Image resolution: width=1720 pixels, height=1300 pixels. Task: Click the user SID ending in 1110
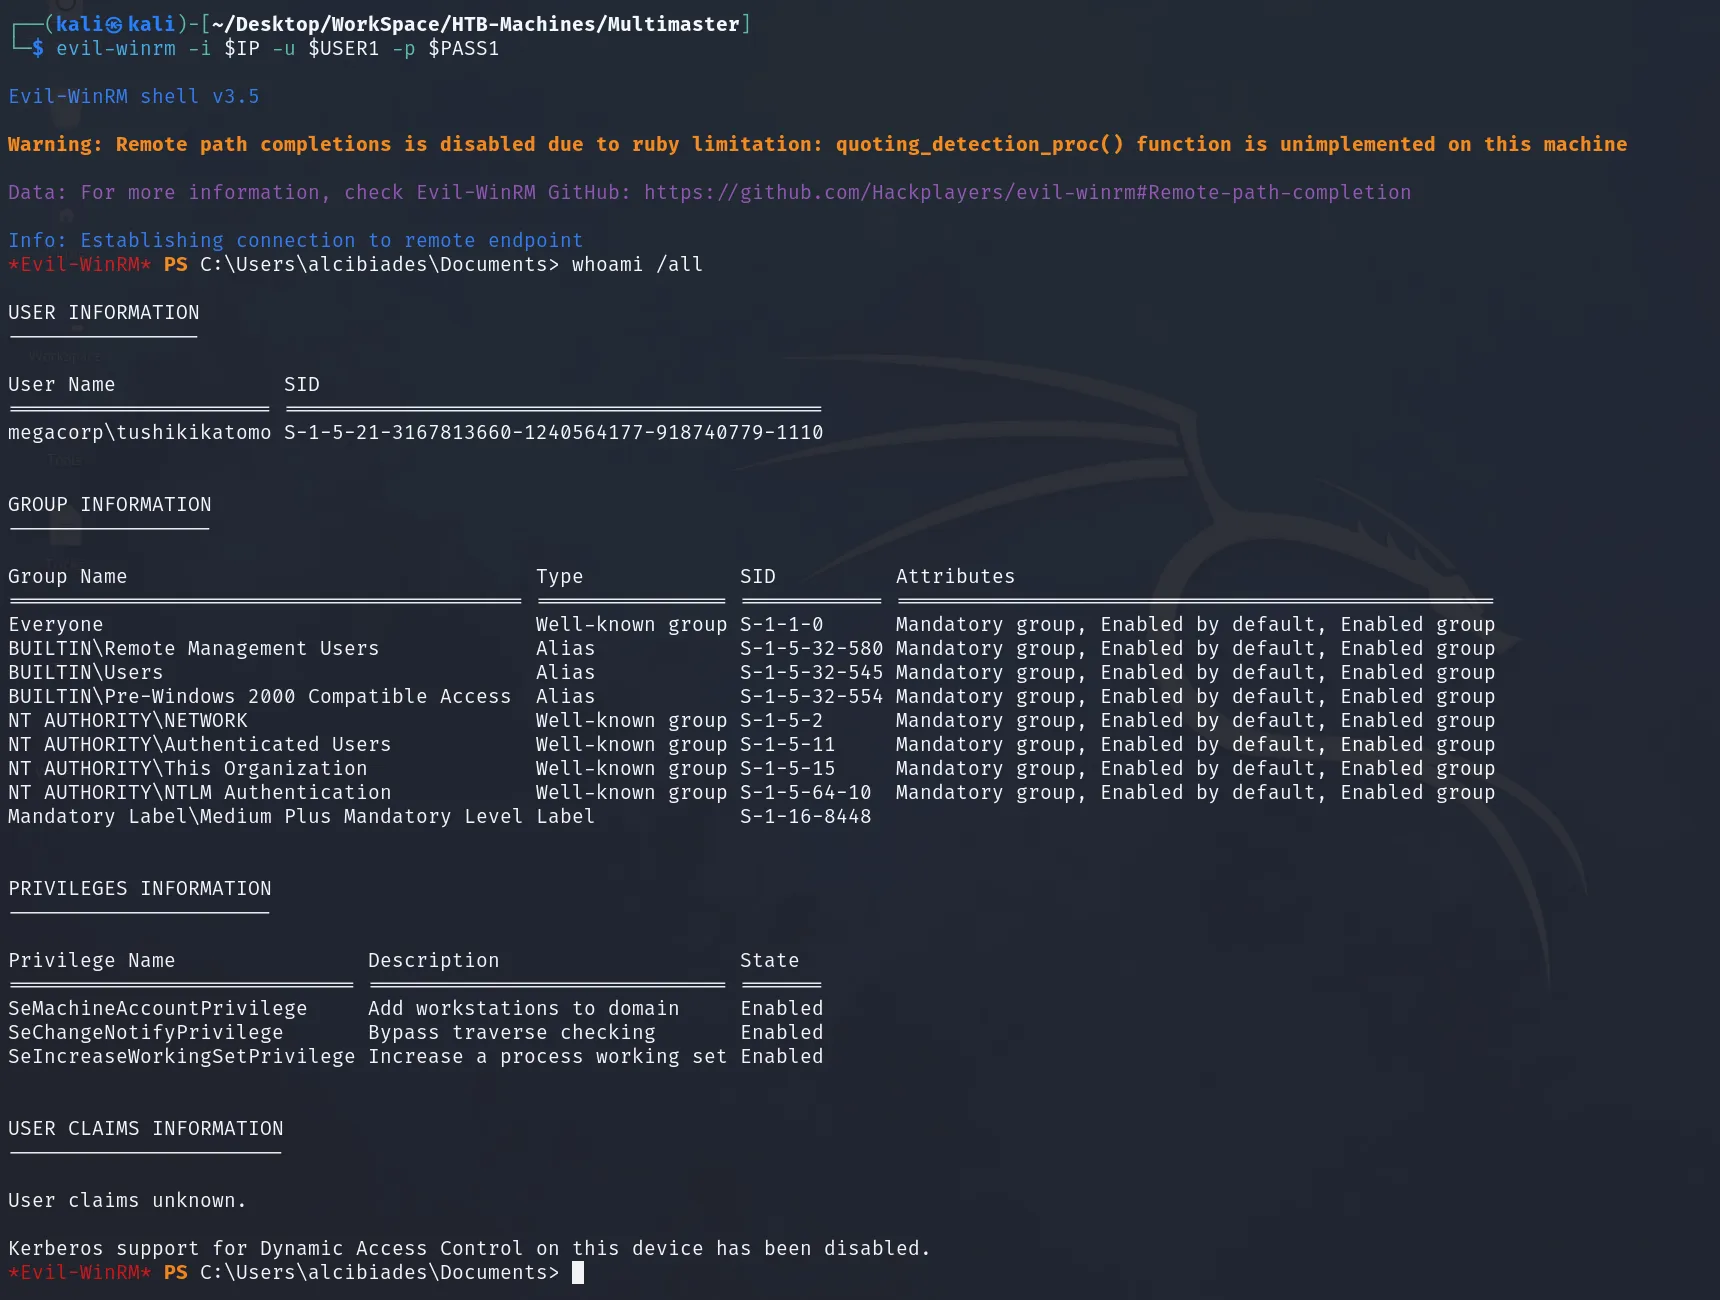point(554,432)
